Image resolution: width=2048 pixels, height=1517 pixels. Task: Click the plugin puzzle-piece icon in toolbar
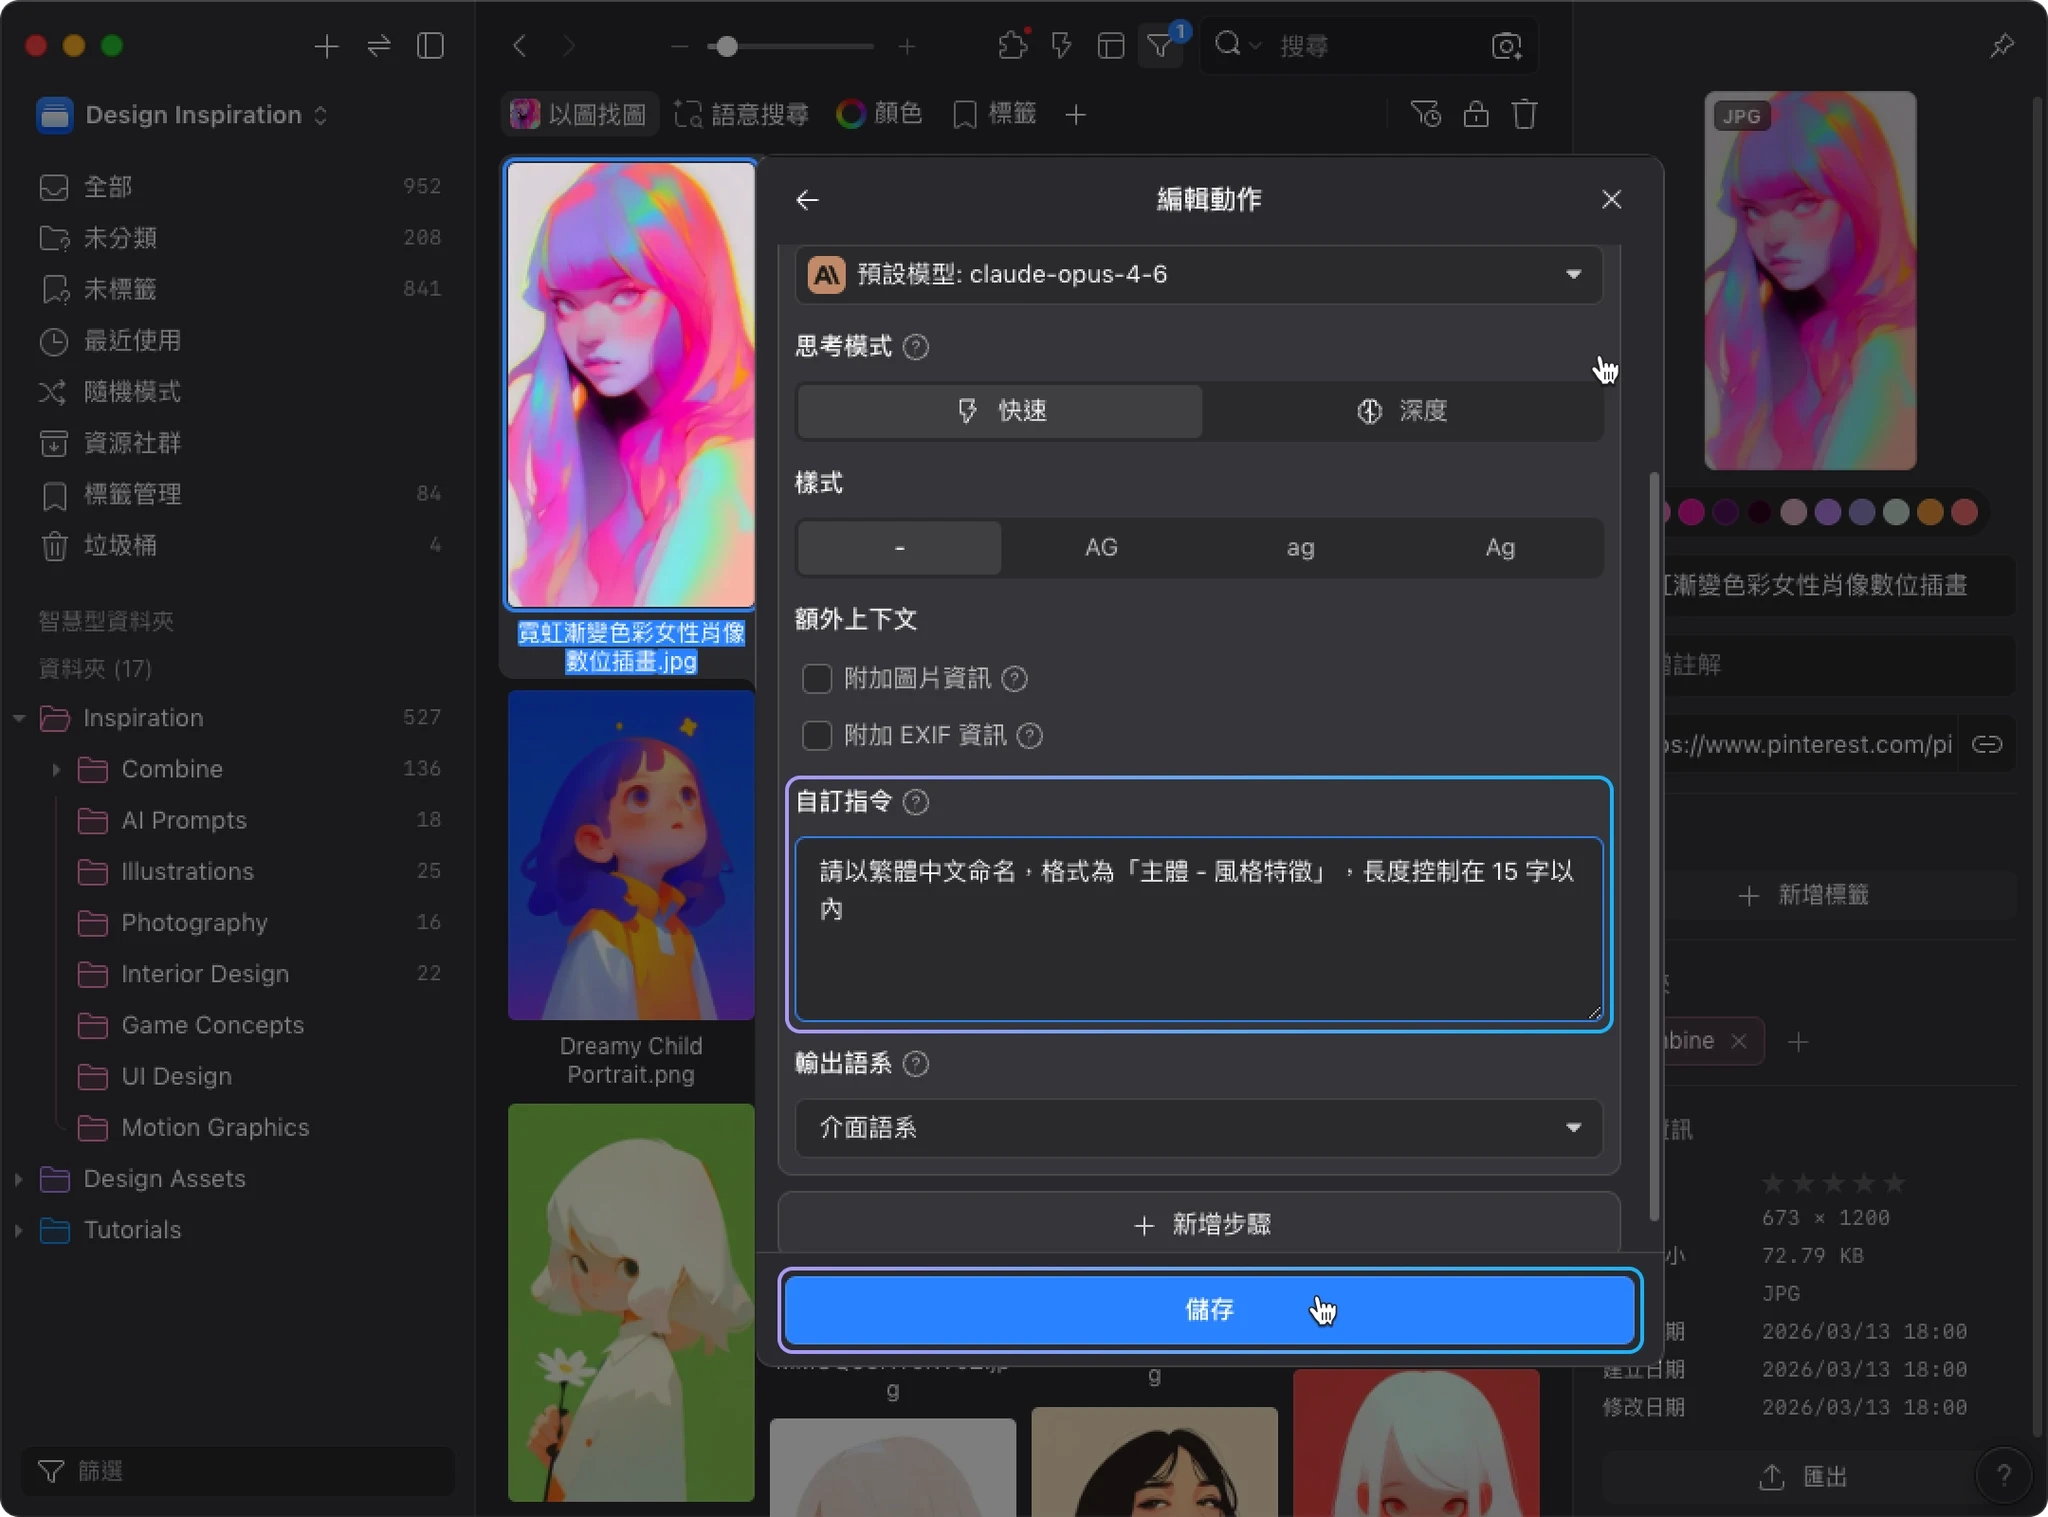[x=1012, y=46]
